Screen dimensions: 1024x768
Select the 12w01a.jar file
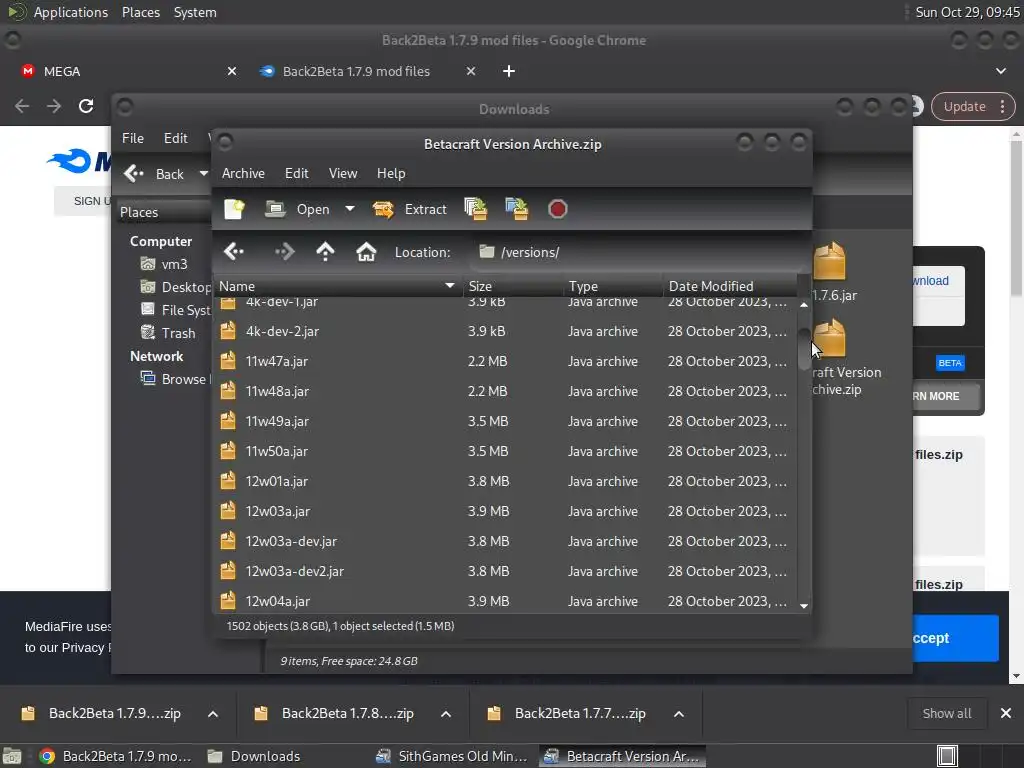(505, 481)
